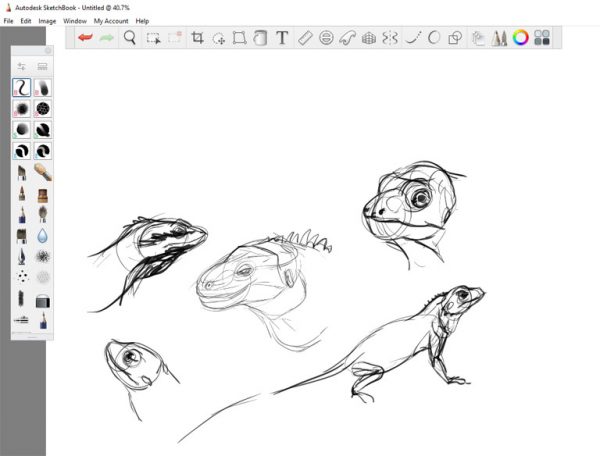Open the Color Wheel editor
Screen dimensions: 600x456
(520, 38)
